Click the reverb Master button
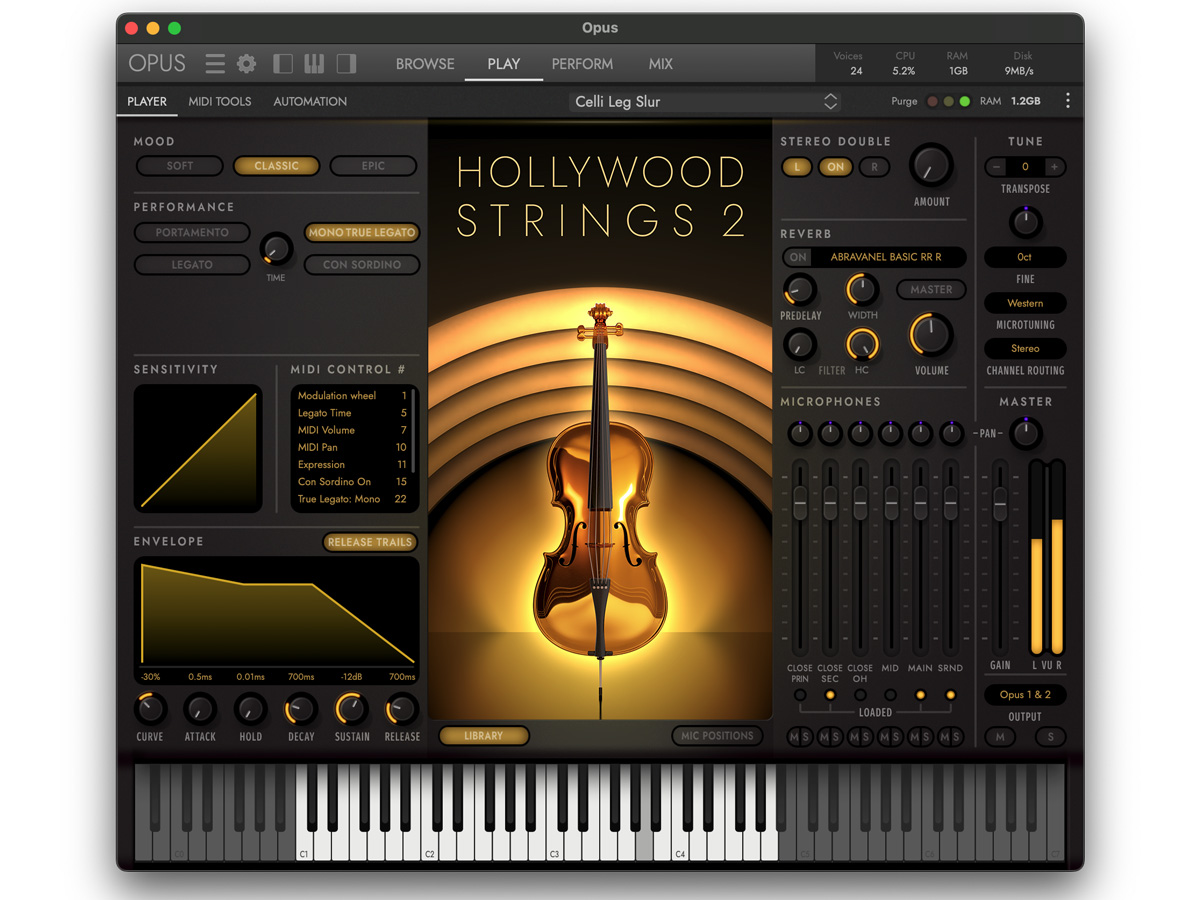The width and height of the screenshot is (1200, 900). tap(931, 290)
